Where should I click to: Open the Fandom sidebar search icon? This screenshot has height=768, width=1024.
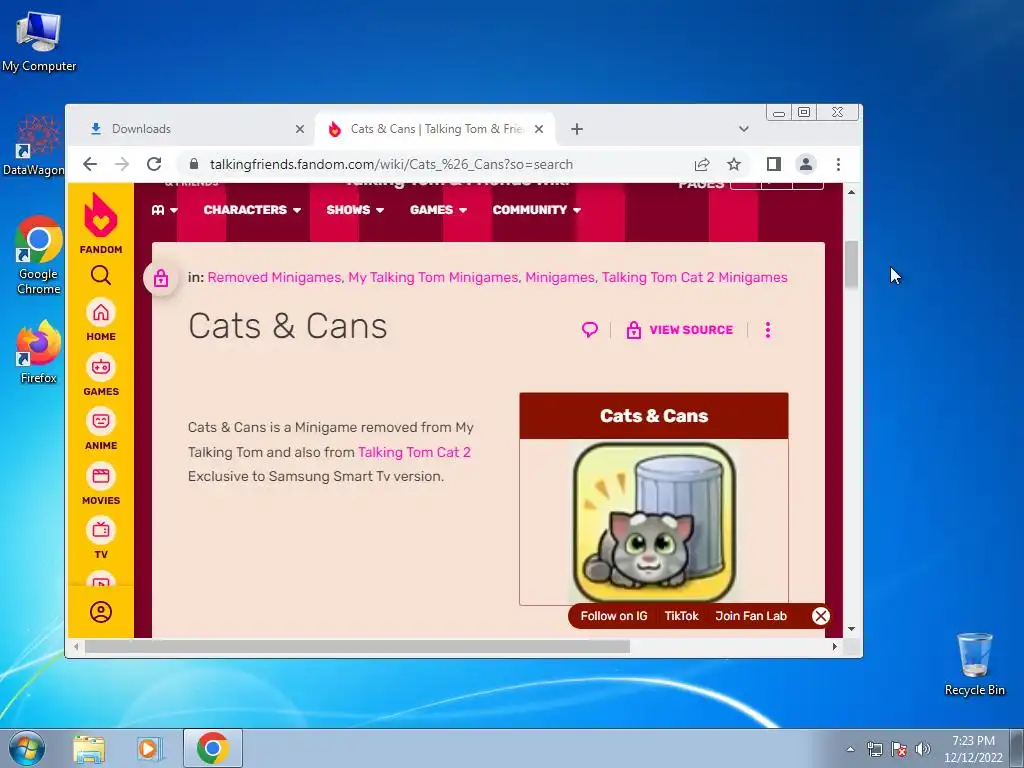(x=101, y=275)
